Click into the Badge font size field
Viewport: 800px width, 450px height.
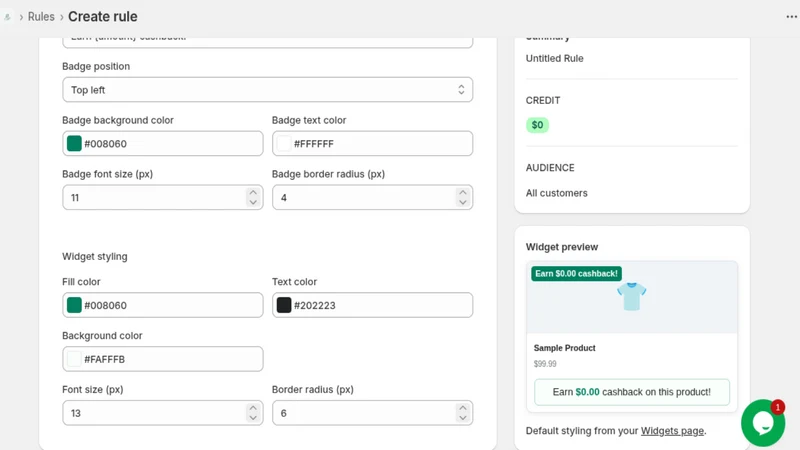(x=163, y=197)
